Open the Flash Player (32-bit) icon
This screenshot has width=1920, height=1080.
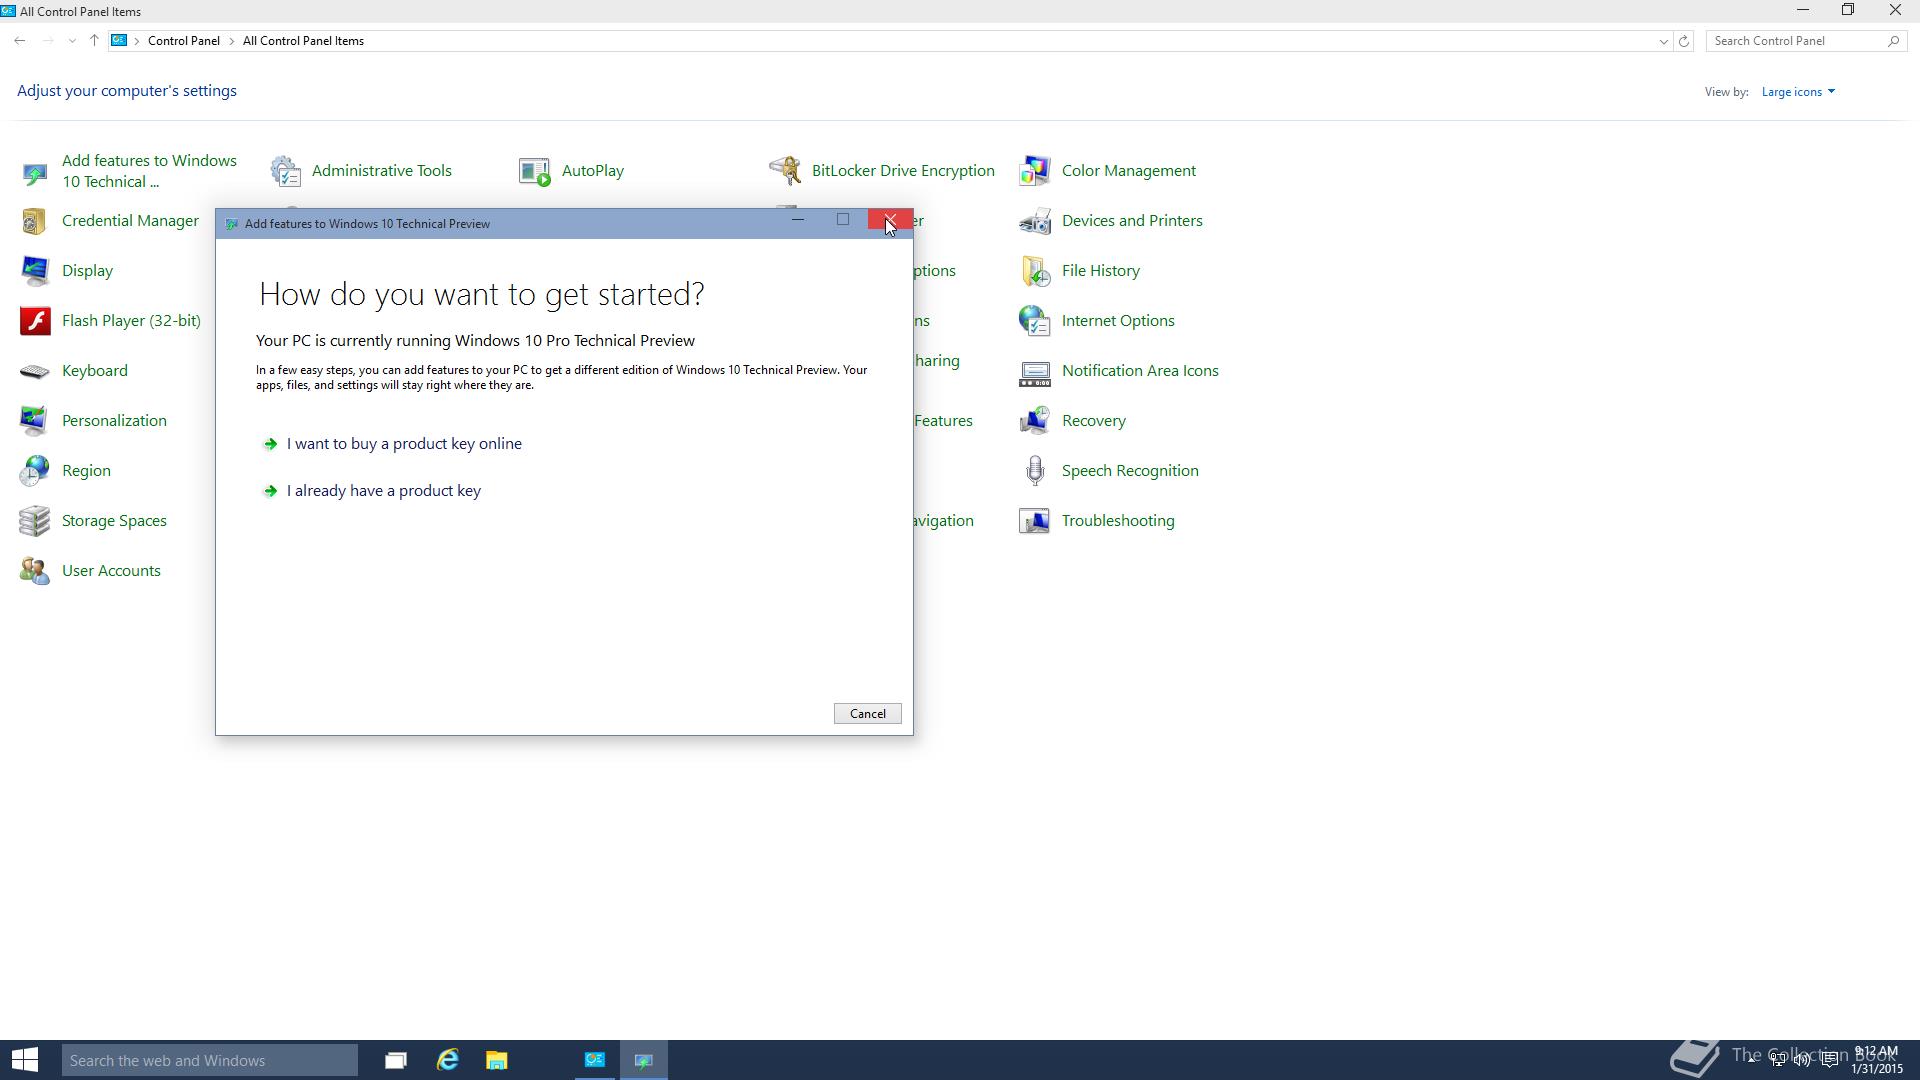point(35,321)
